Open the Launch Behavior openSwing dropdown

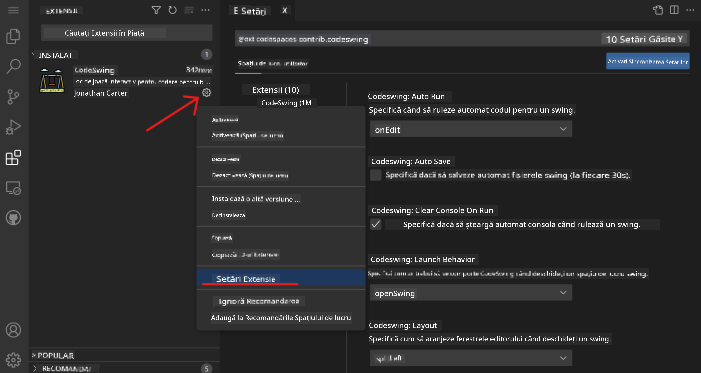(x=471, y=293)
